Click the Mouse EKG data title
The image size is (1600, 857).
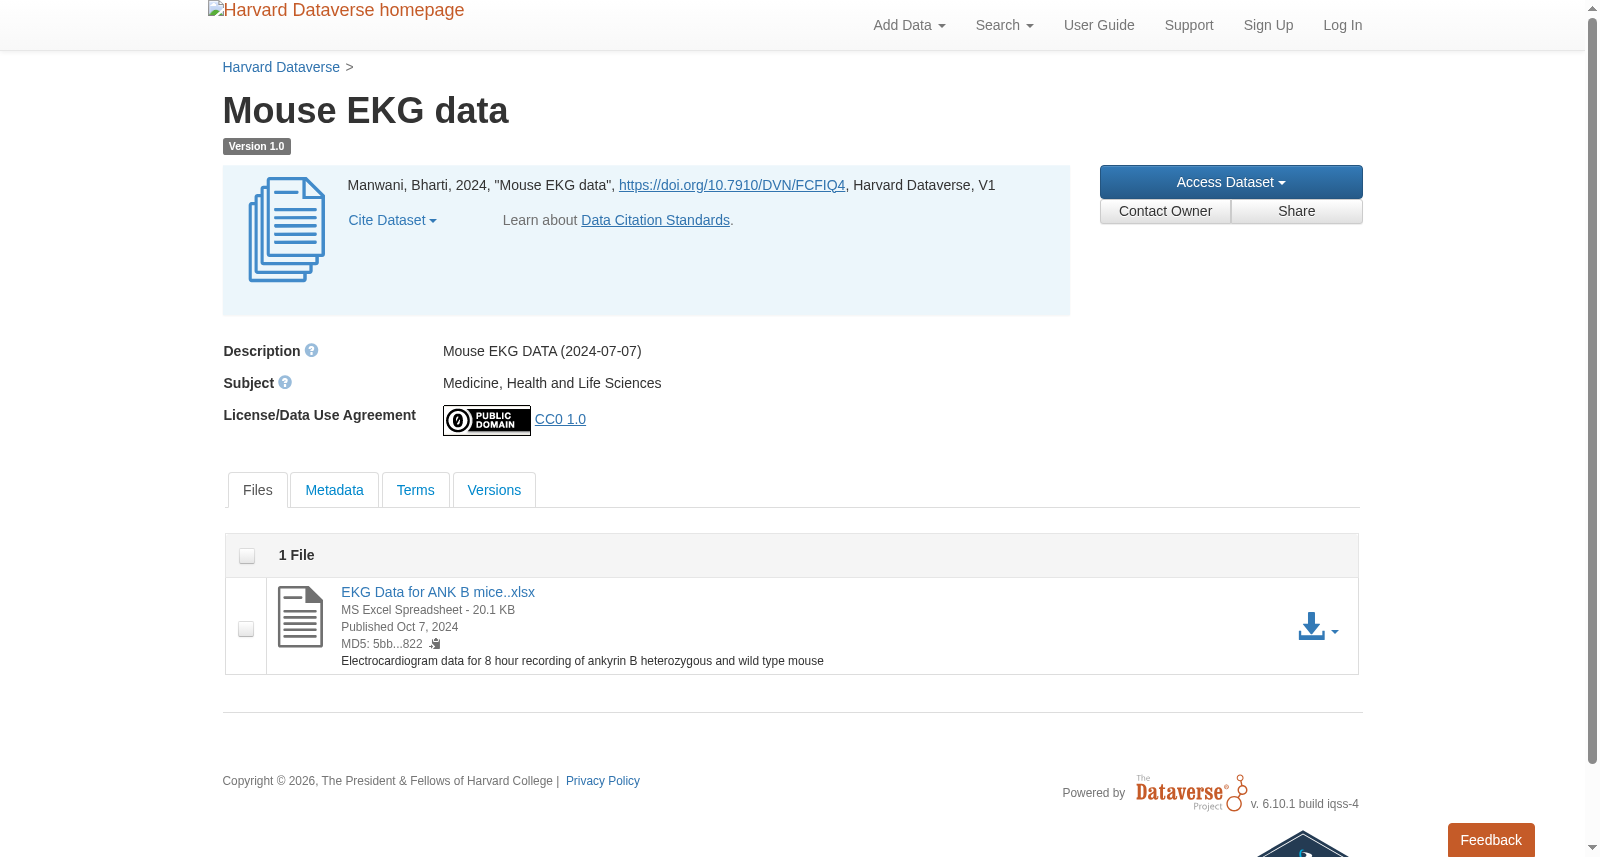point(365,110)
